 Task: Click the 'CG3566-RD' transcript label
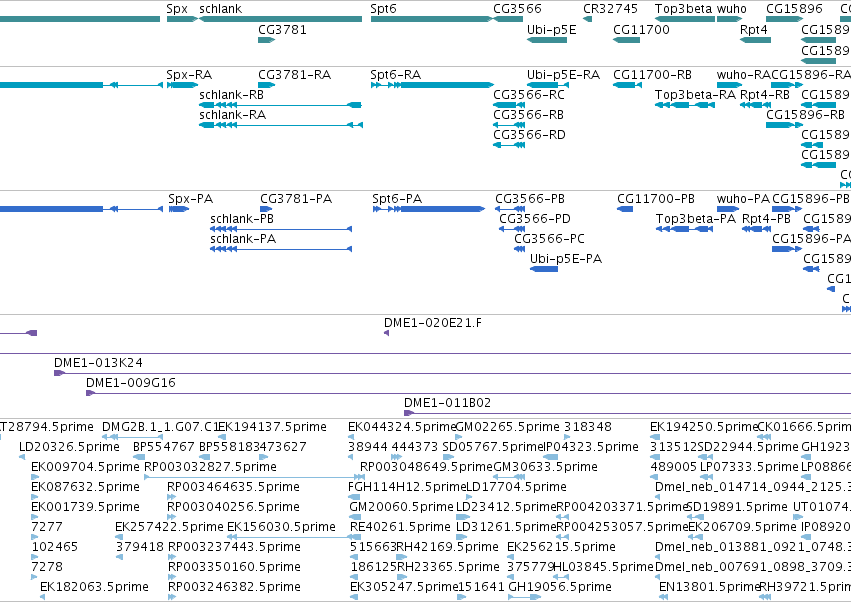(529, 135)
